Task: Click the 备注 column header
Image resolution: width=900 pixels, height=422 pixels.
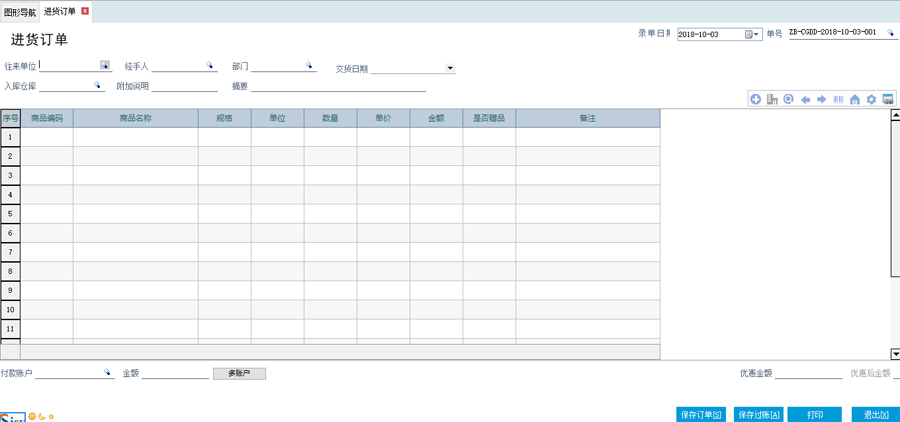Action: [588, 118]
